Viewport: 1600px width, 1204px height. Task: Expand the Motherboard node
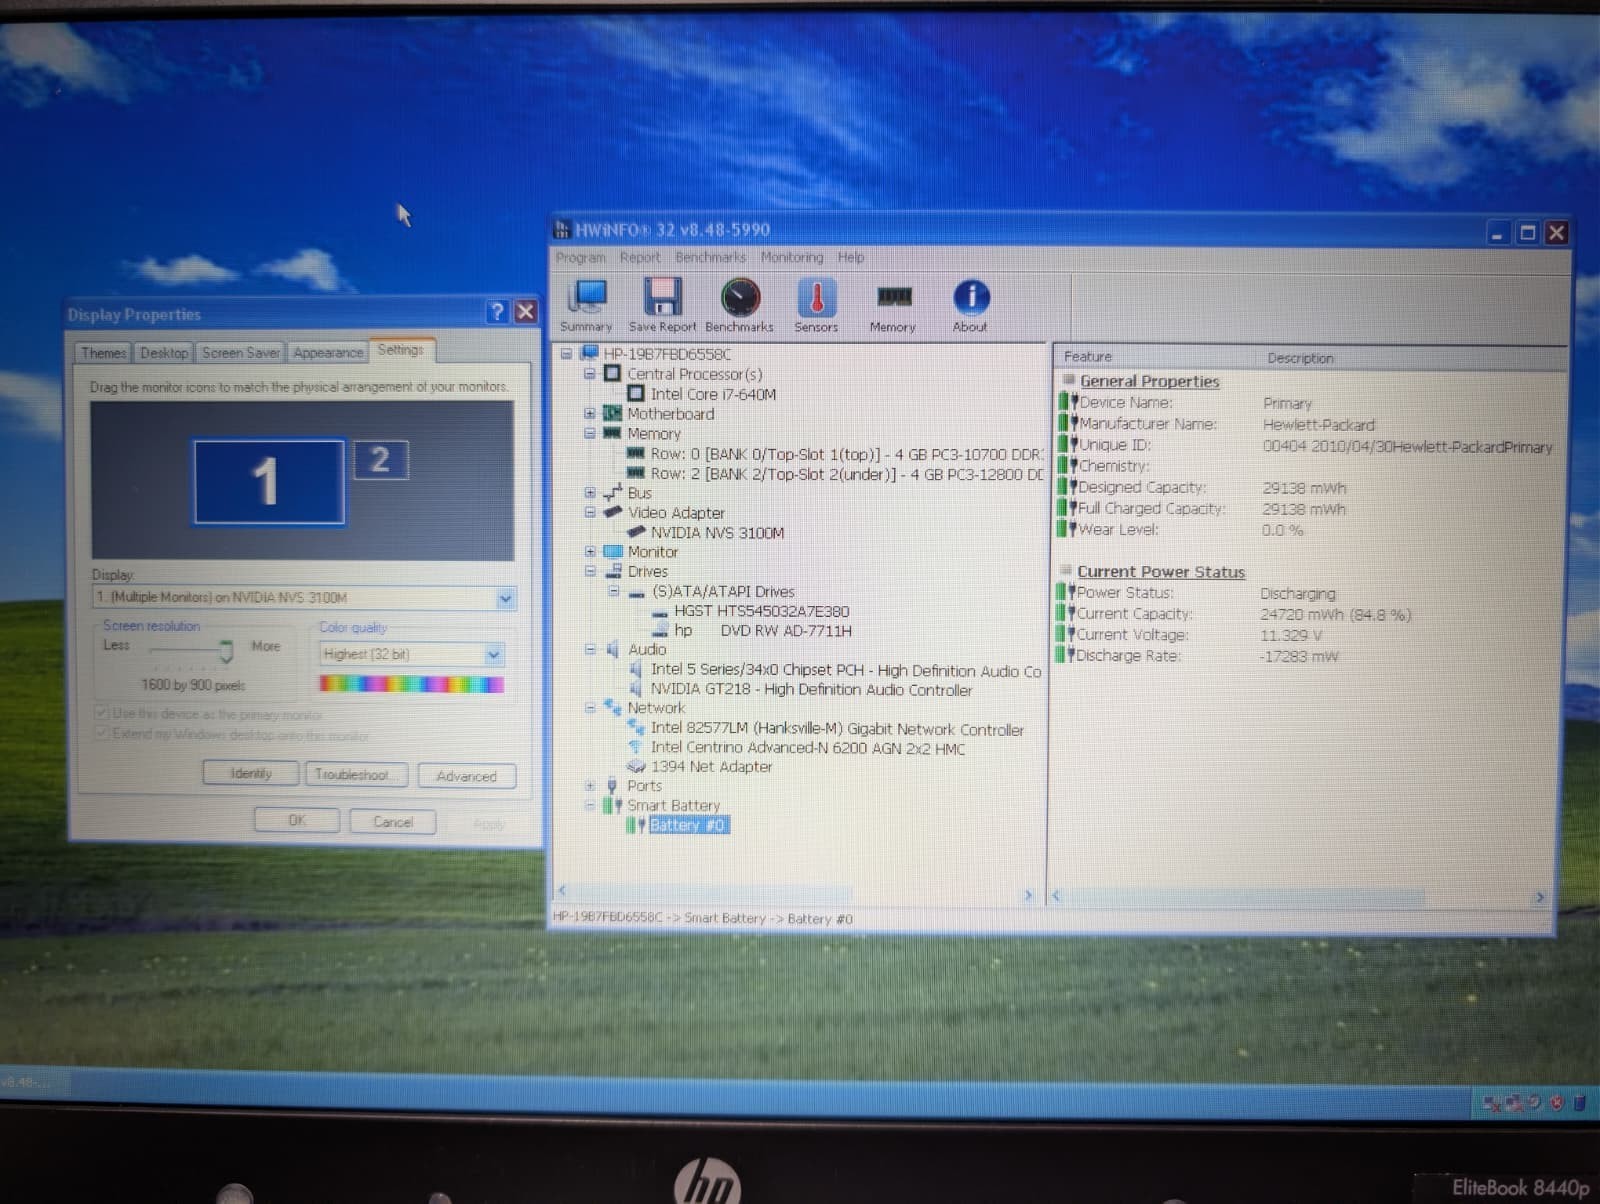[590, 414]
